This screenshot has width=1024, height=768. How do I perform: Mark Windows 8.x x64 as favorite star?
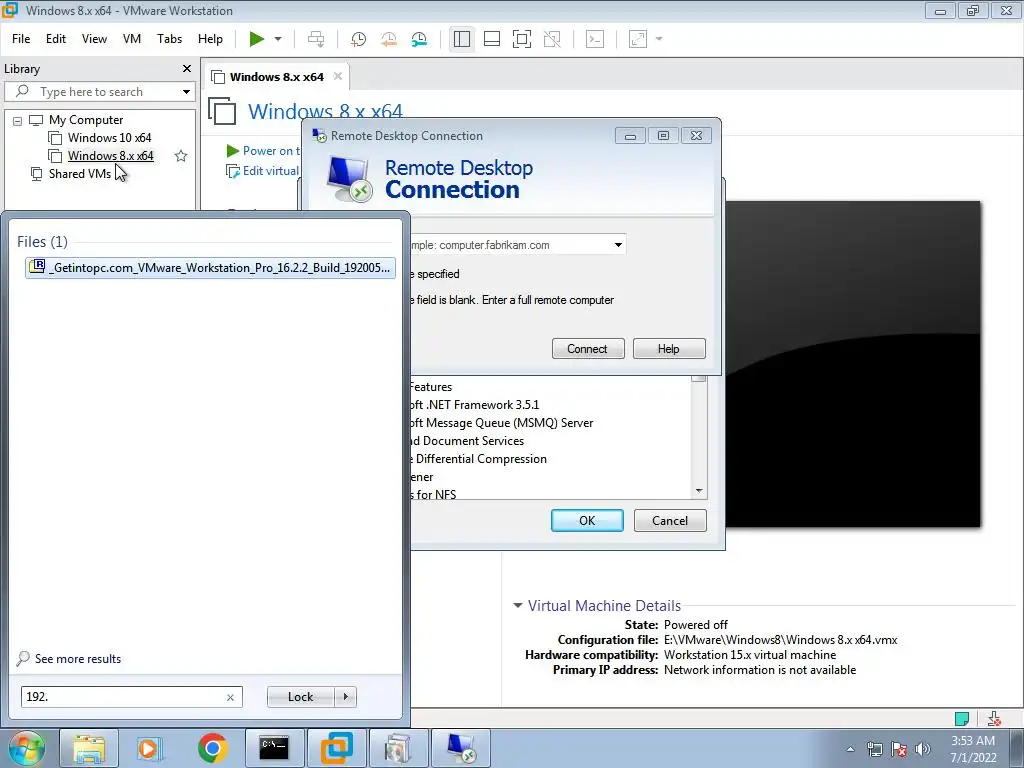click(x=181, y=155)
